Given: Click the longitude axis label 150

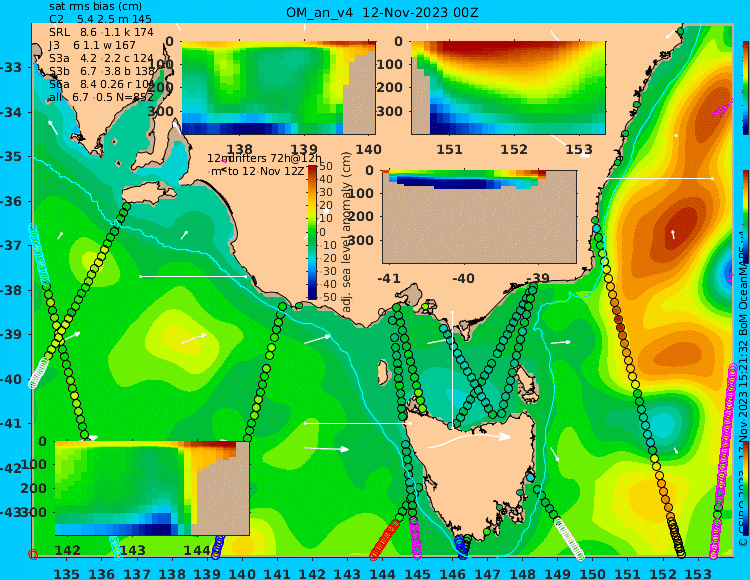Looking at the screenshot, I should click(x=592, y=573).
